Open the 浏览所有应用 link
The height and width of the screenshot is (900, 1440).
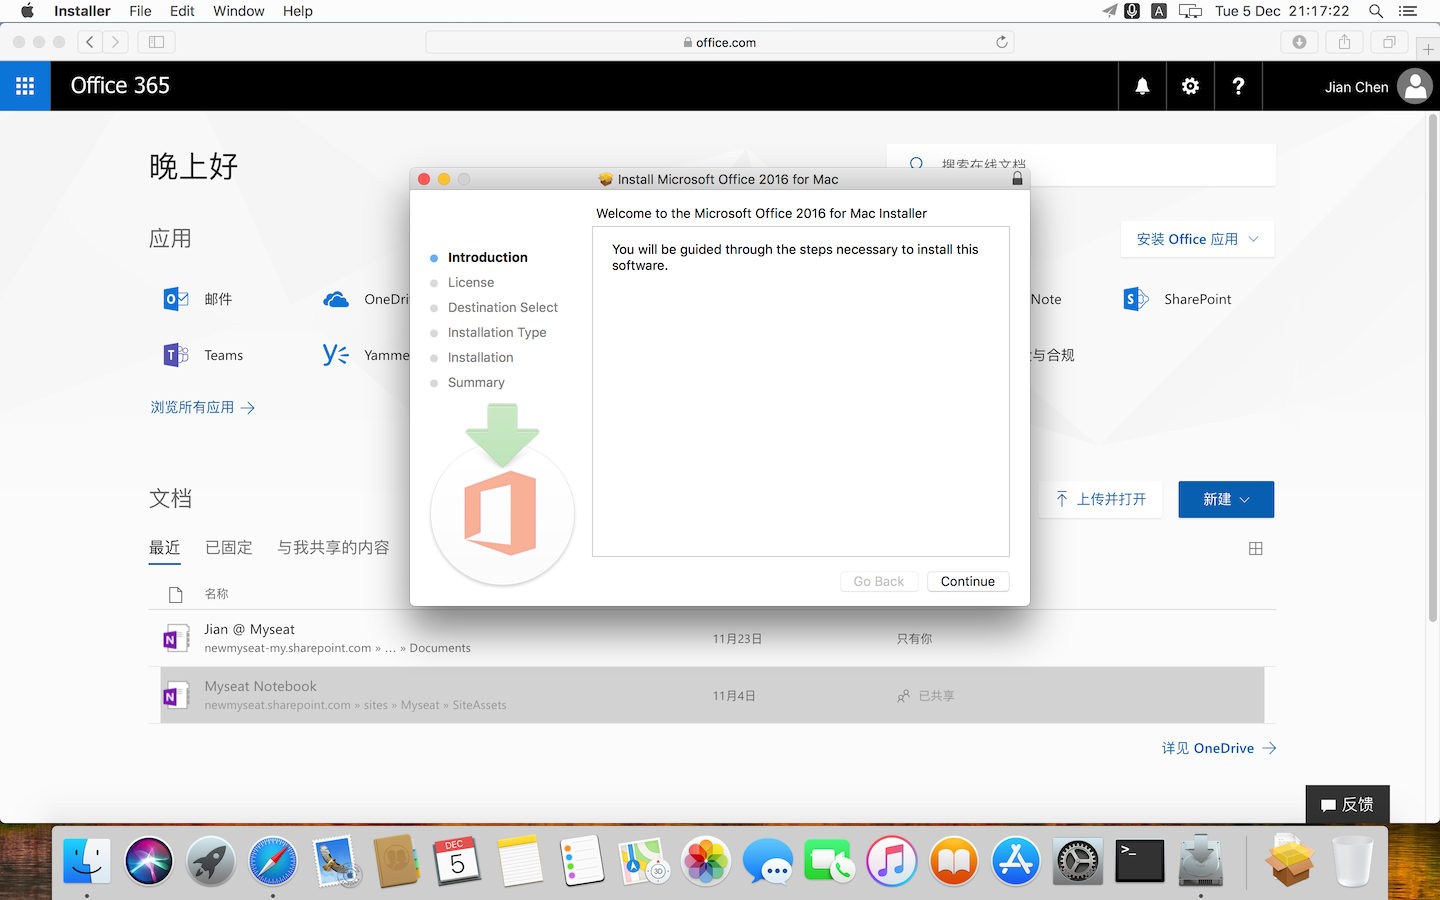coord(203,407)
